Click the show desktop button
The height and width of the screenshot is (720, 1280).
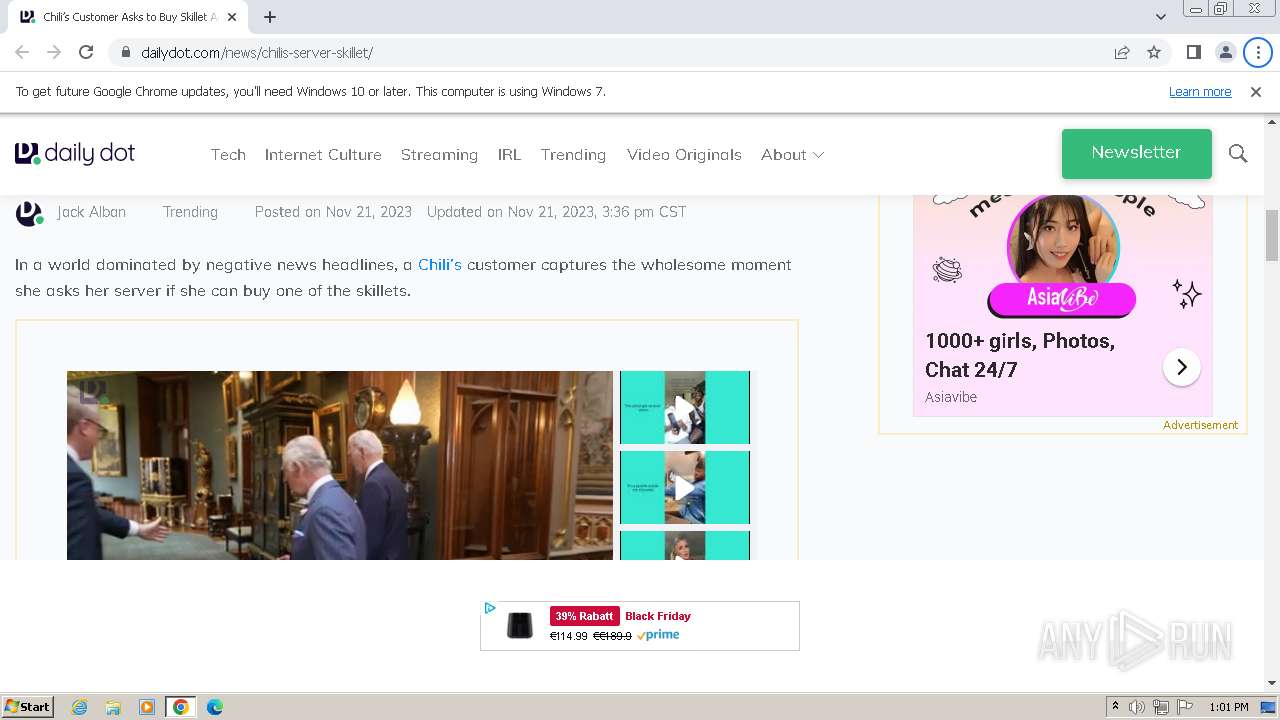coord(1268,707)
